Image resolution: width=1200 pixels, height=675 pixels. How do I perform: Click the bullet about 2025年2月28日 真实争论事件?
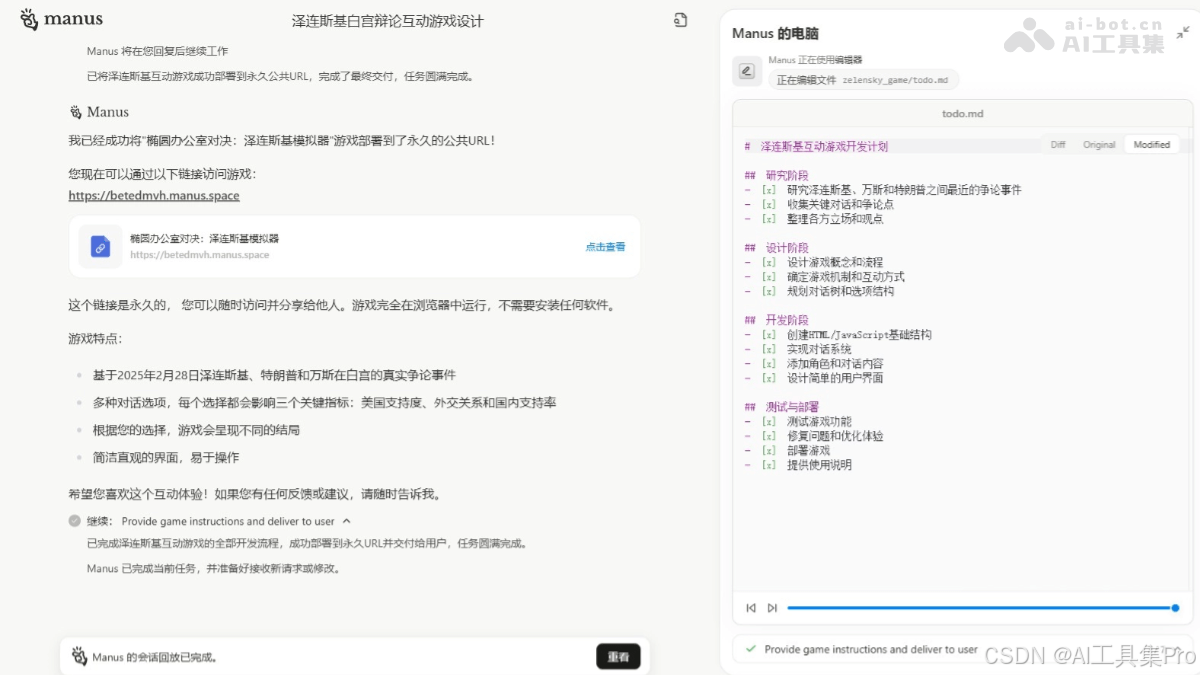(274, 375)
